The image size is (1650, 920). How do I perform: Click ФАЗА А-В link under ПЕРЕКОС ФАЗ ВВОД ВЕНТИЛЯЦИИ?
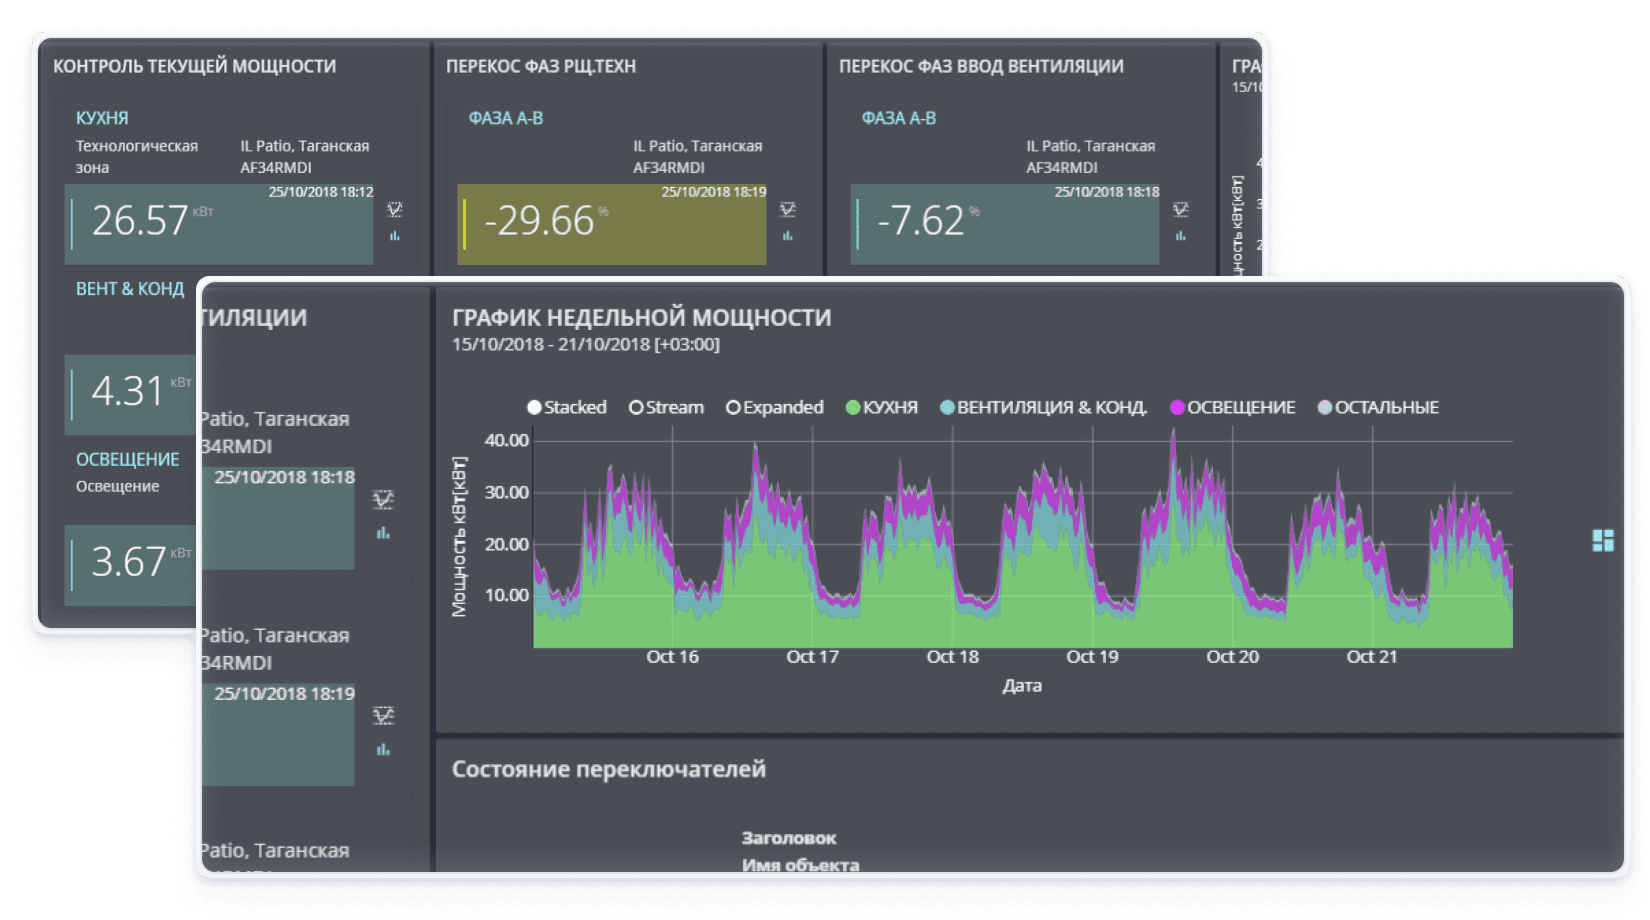click(899, 118)
